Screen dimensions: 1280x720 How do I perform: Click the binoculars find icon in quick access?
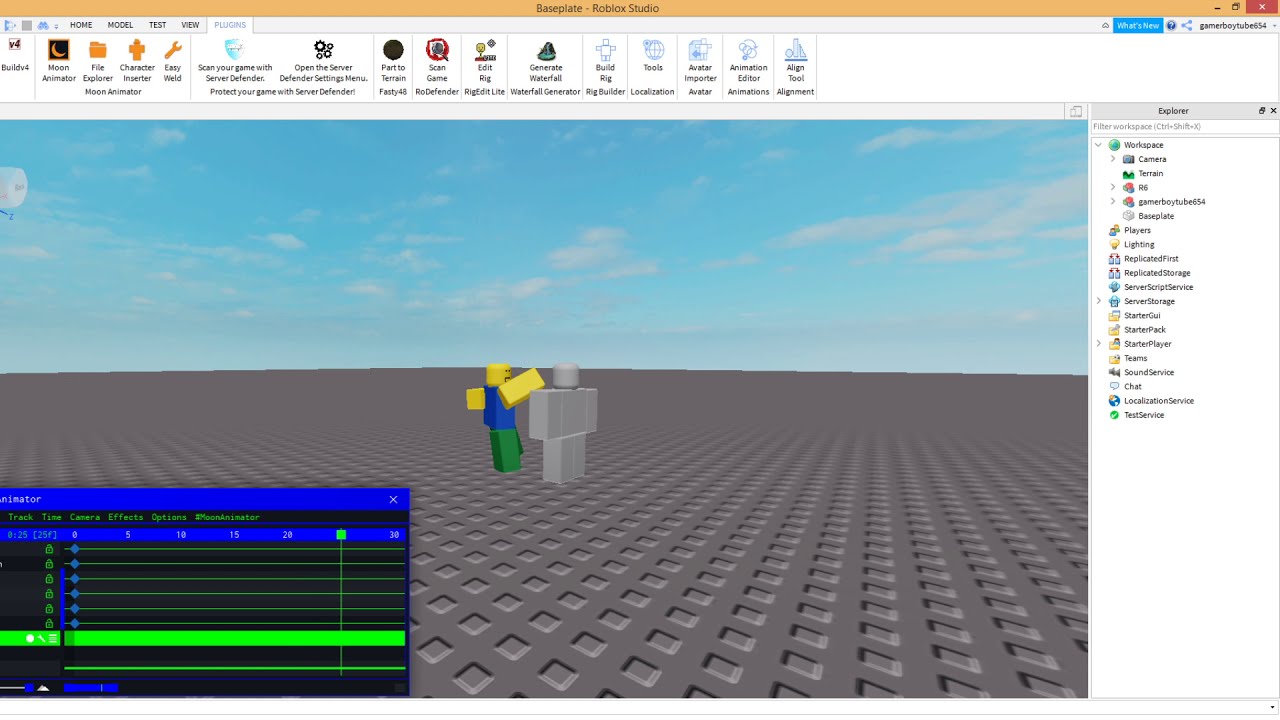tap(44, 25)
